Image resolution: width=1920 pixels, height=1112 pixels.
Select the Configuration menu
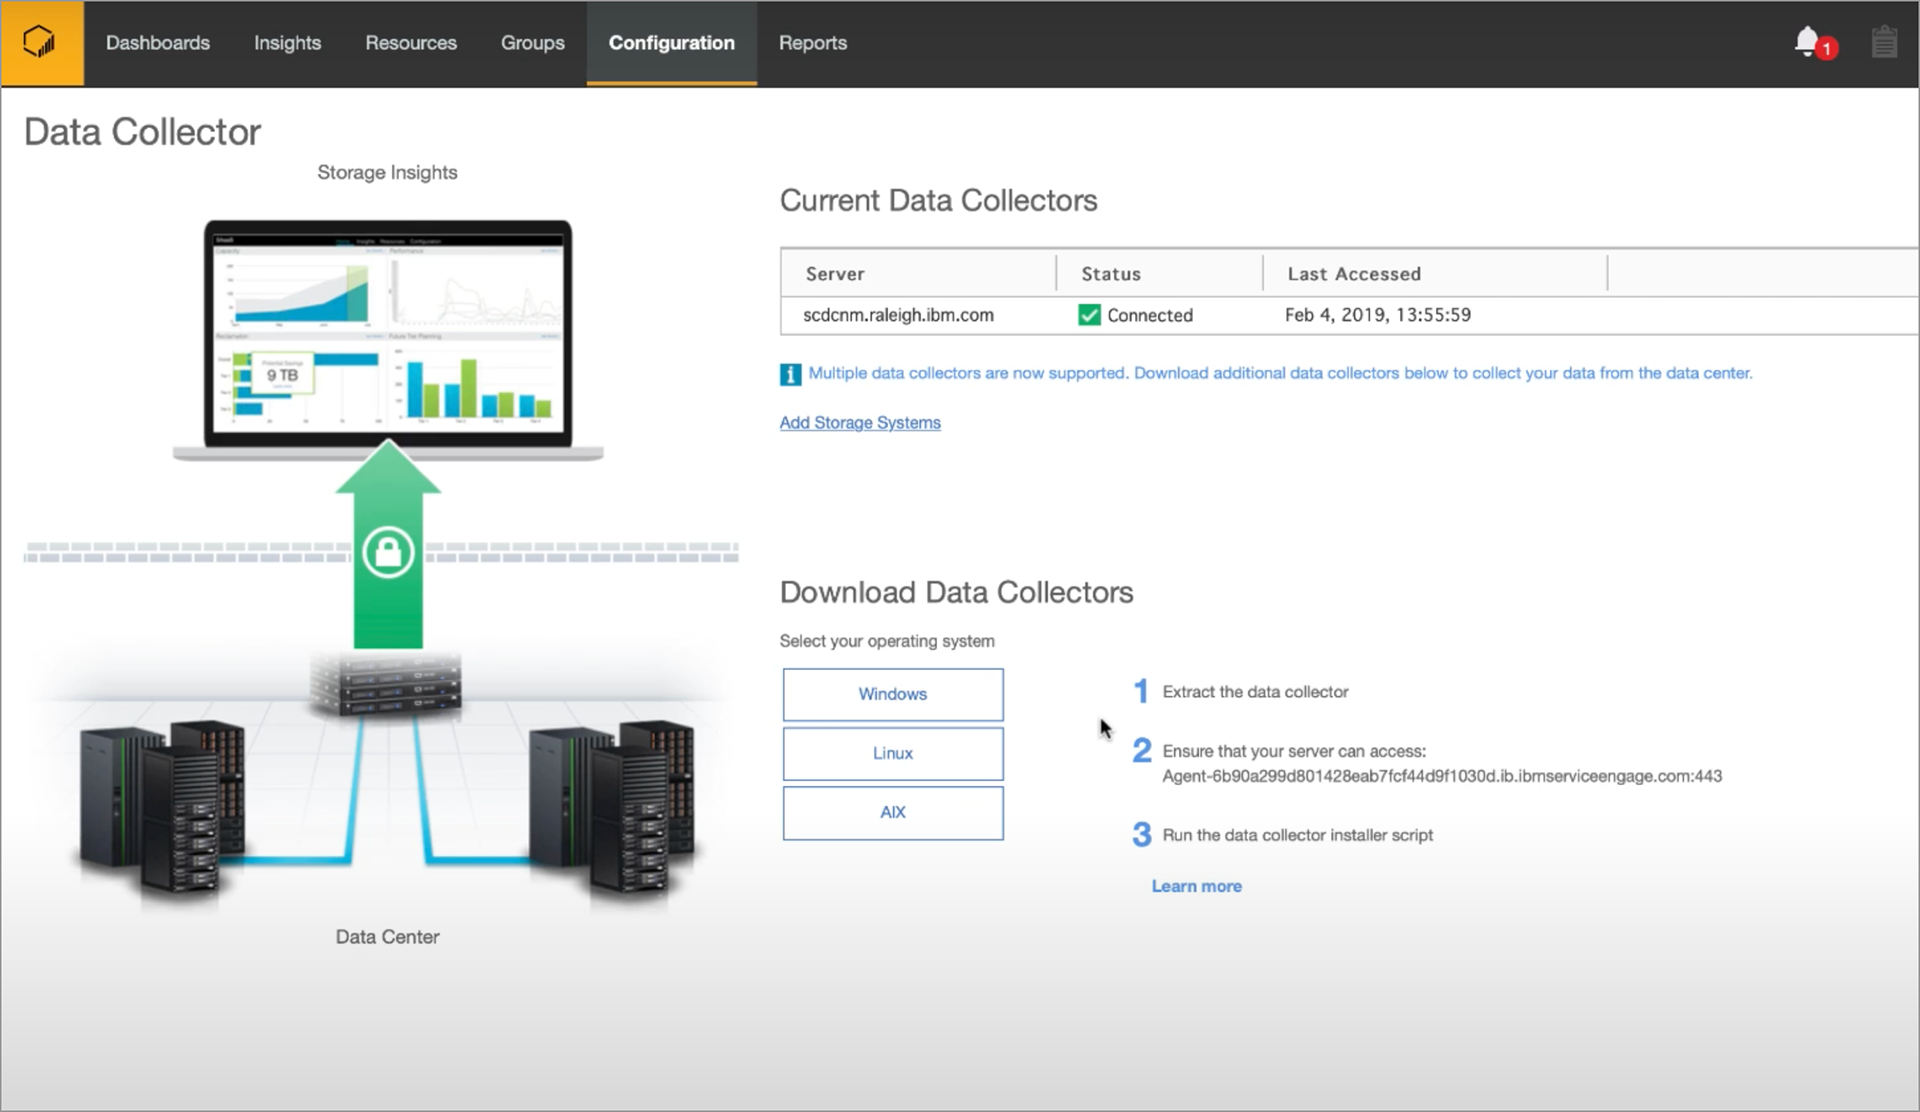click(x=672, y=43)
